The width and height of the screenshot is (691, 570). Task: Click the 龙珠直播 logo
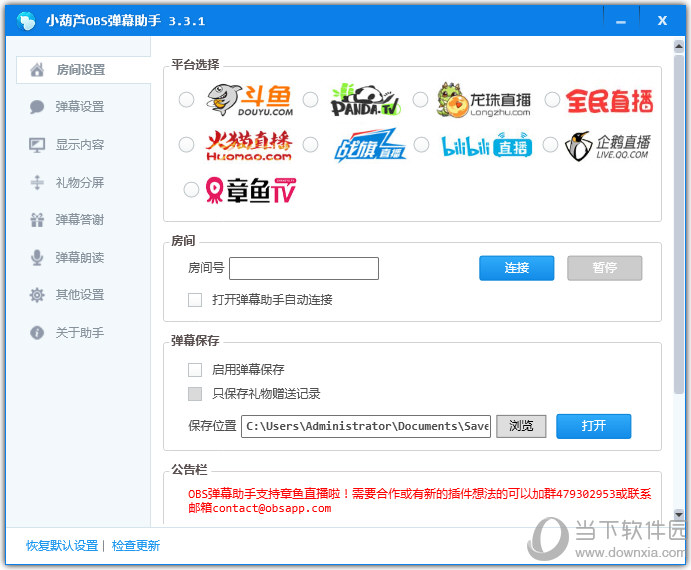[x=483, y=100]
